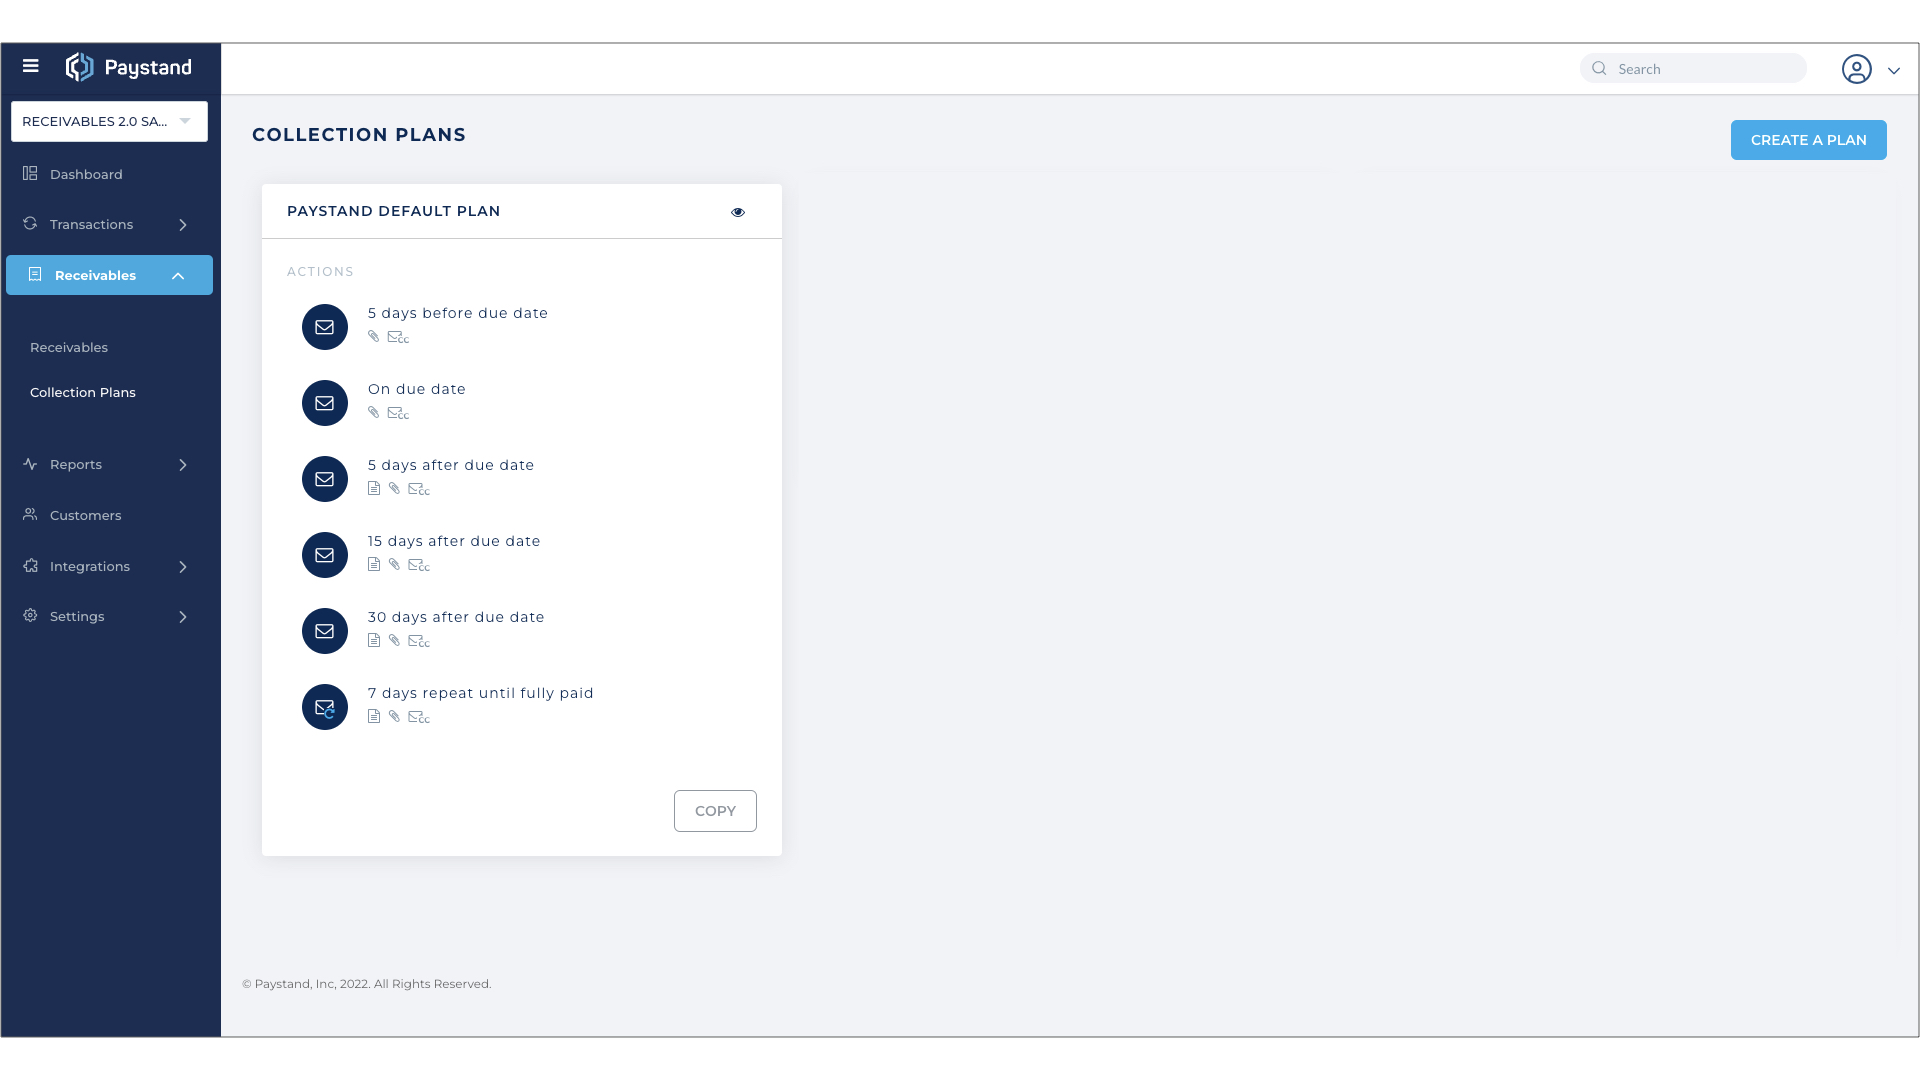Expand the Transactions chevron
The image size is (1920, 1080).
[183, 225]
